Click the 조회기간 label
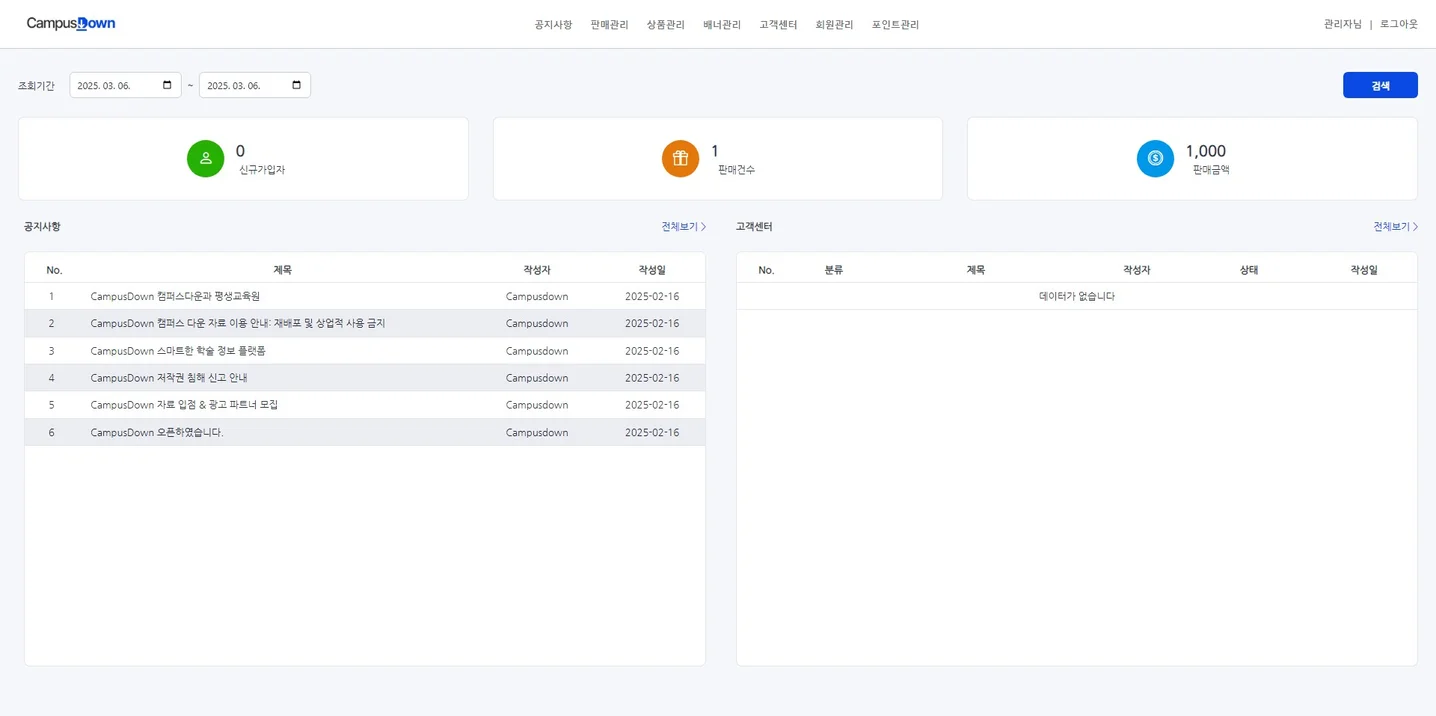Image resolution: width=1436 pixels, height=716 pixels. click(36, 86)
